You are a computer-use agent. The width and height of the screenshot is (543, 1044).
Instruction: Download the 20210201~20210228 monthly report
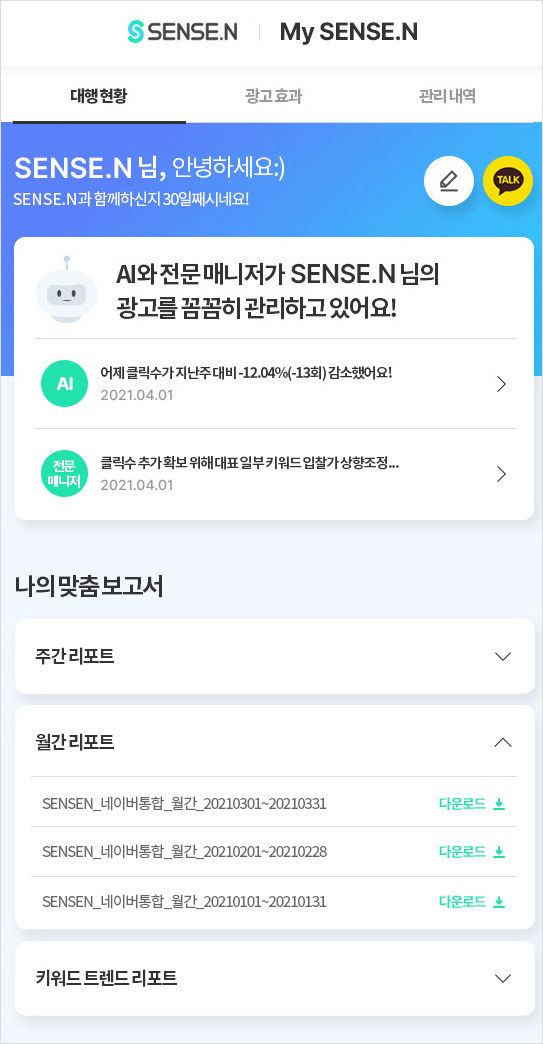472,852
